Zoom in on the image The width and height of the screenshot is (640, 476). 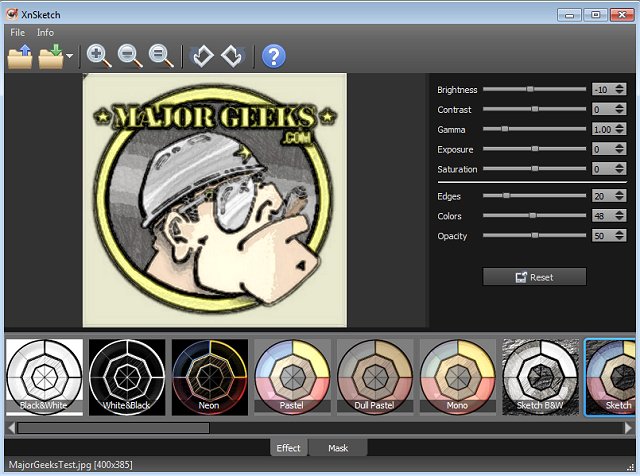(99, 56)
